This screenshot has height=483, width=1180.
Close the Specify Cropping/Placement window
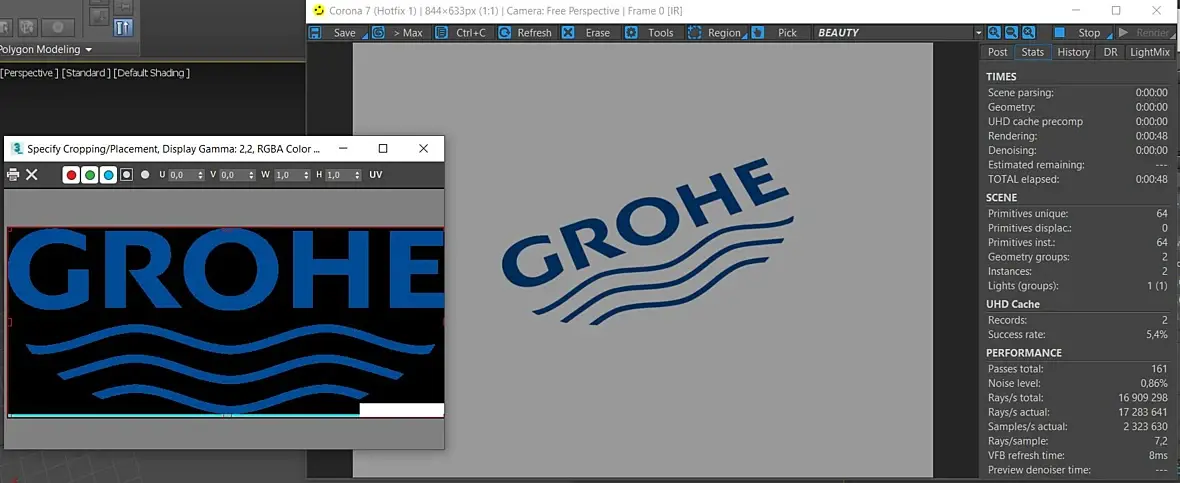pyautogui.click(x=423, y=148)
